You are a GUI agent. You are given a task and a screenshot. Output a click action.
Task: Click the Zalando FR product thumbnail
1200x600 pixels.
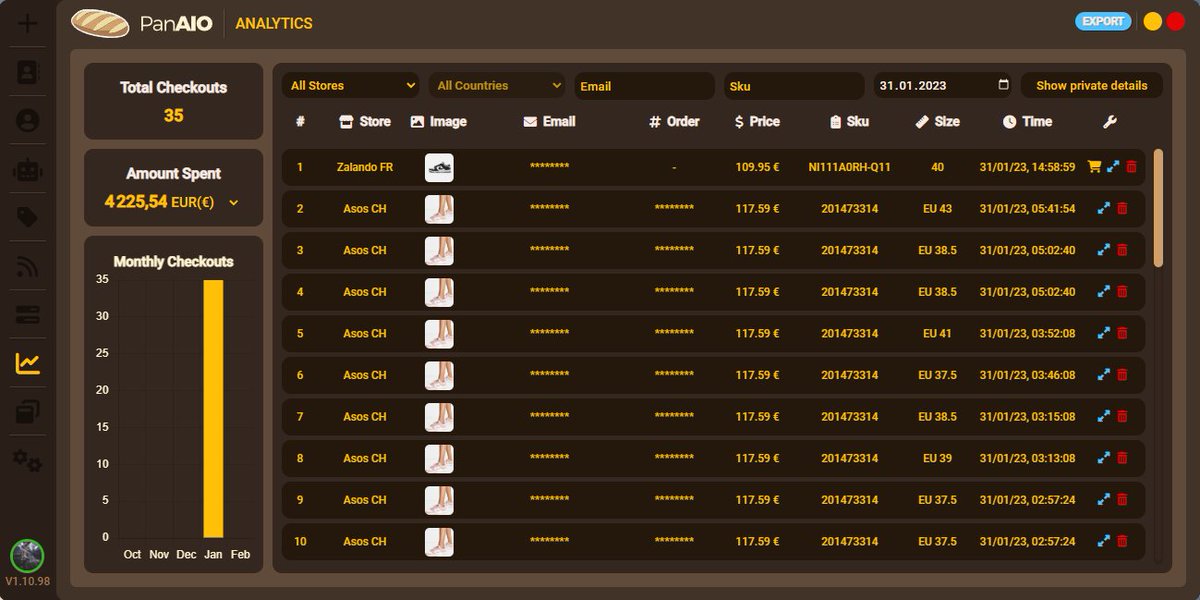pyautogui.click(x=439, y=167)
